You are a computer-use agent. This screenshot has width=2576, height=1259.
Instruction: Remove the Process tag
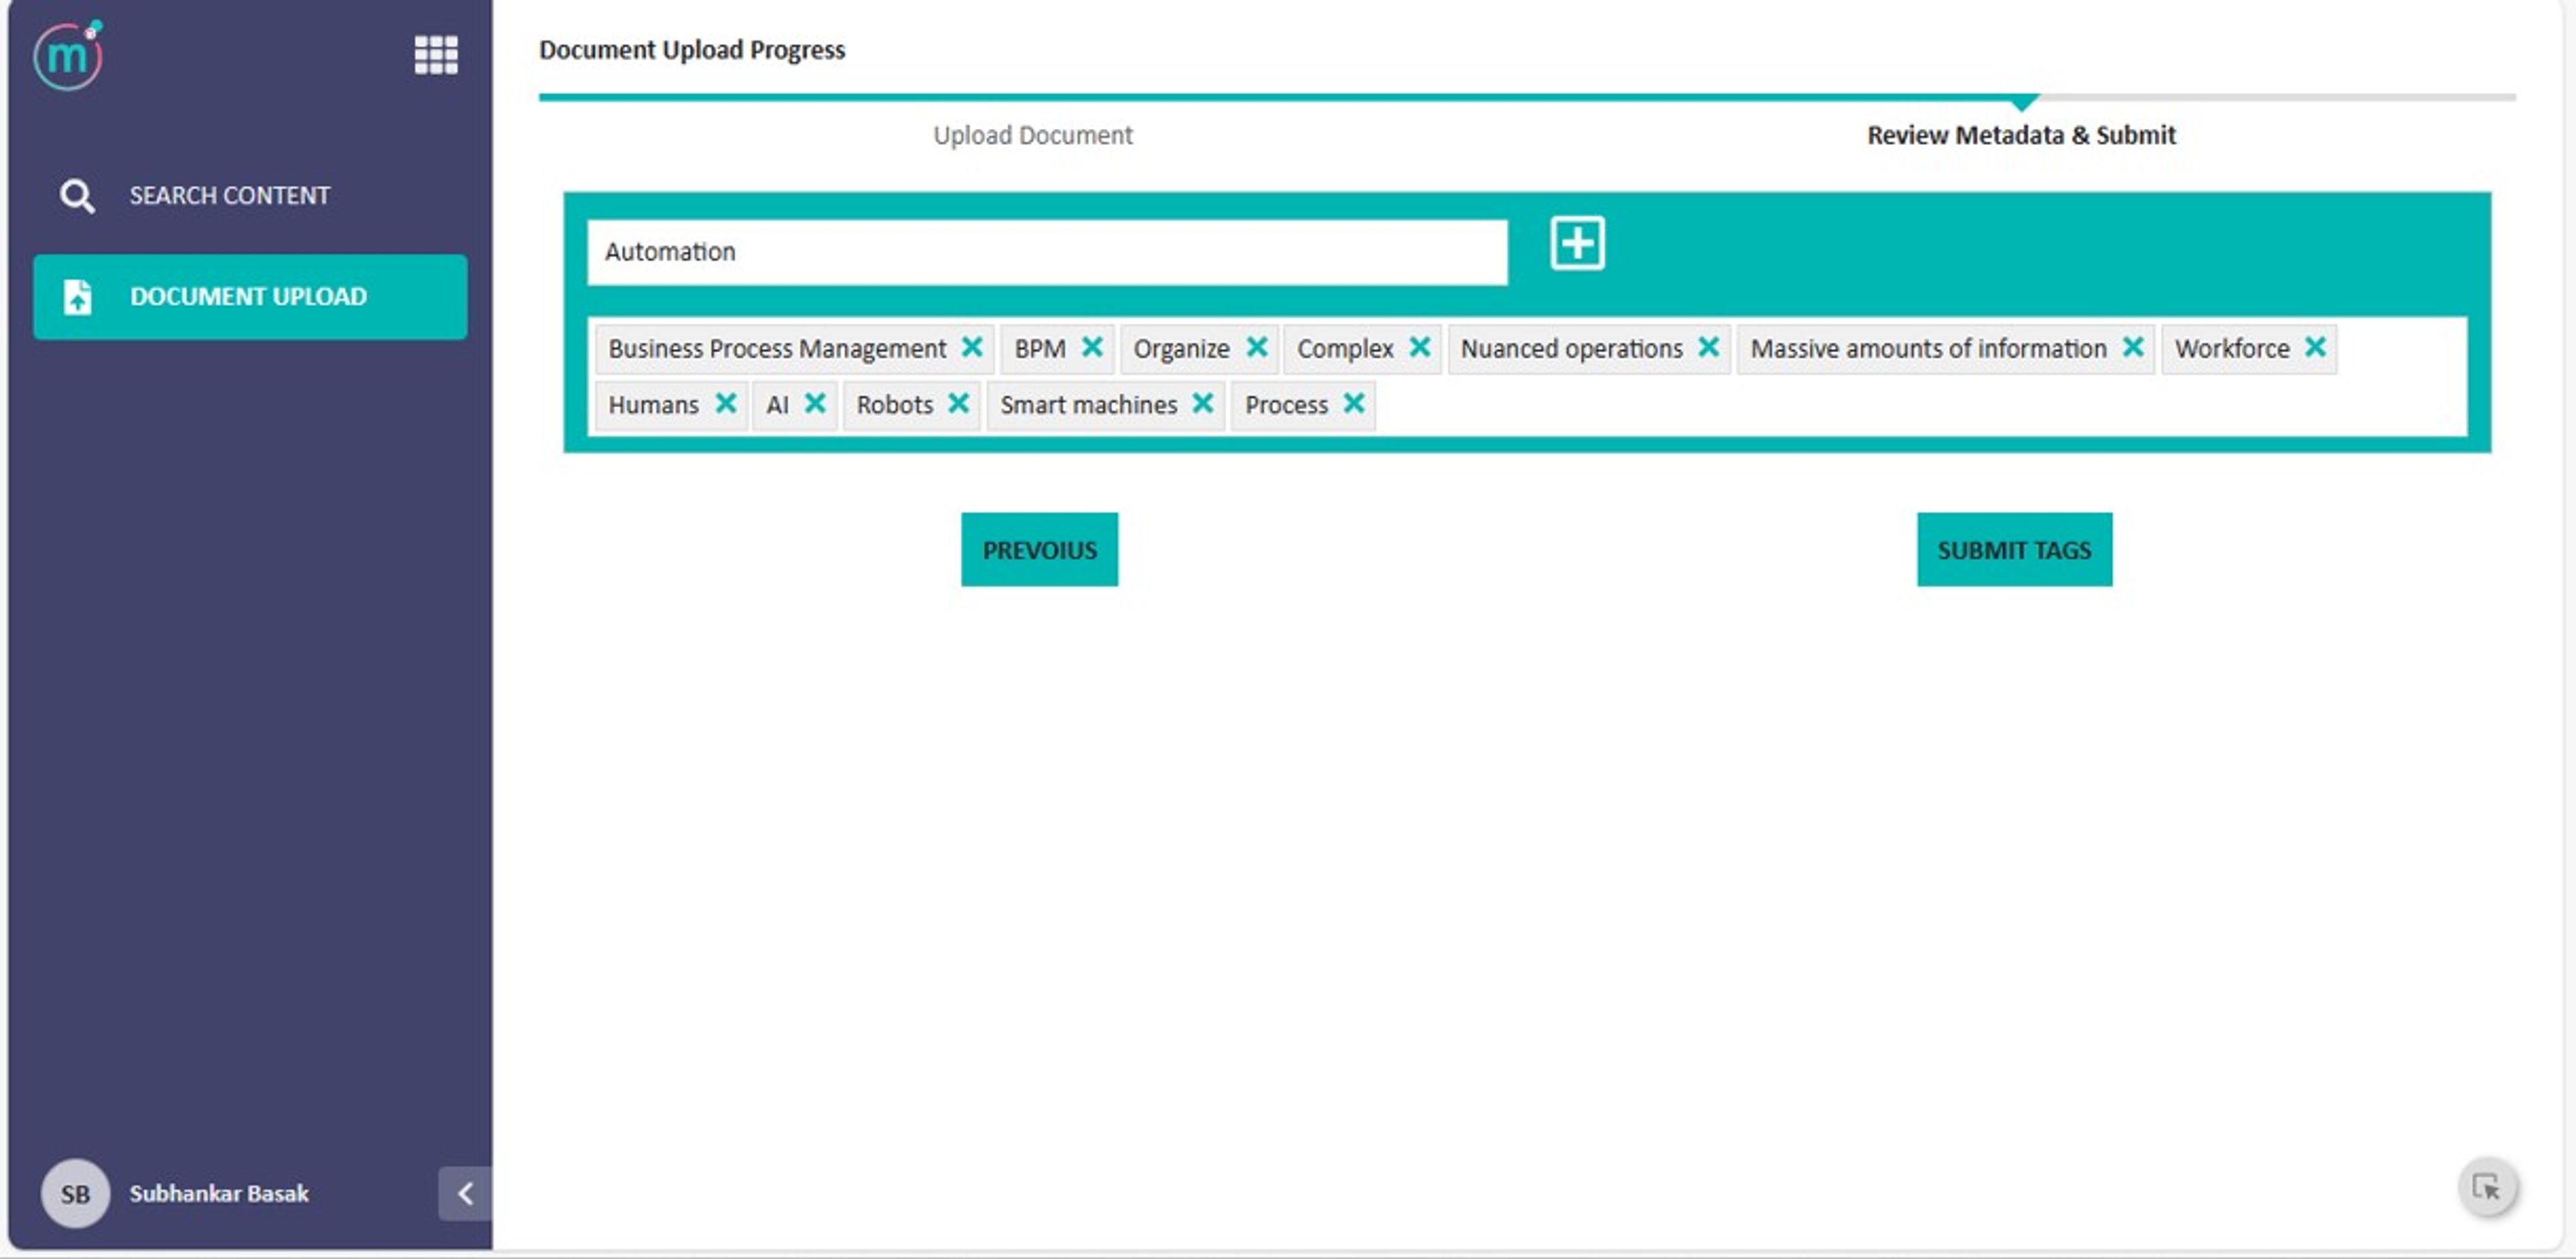(1353, 403)
